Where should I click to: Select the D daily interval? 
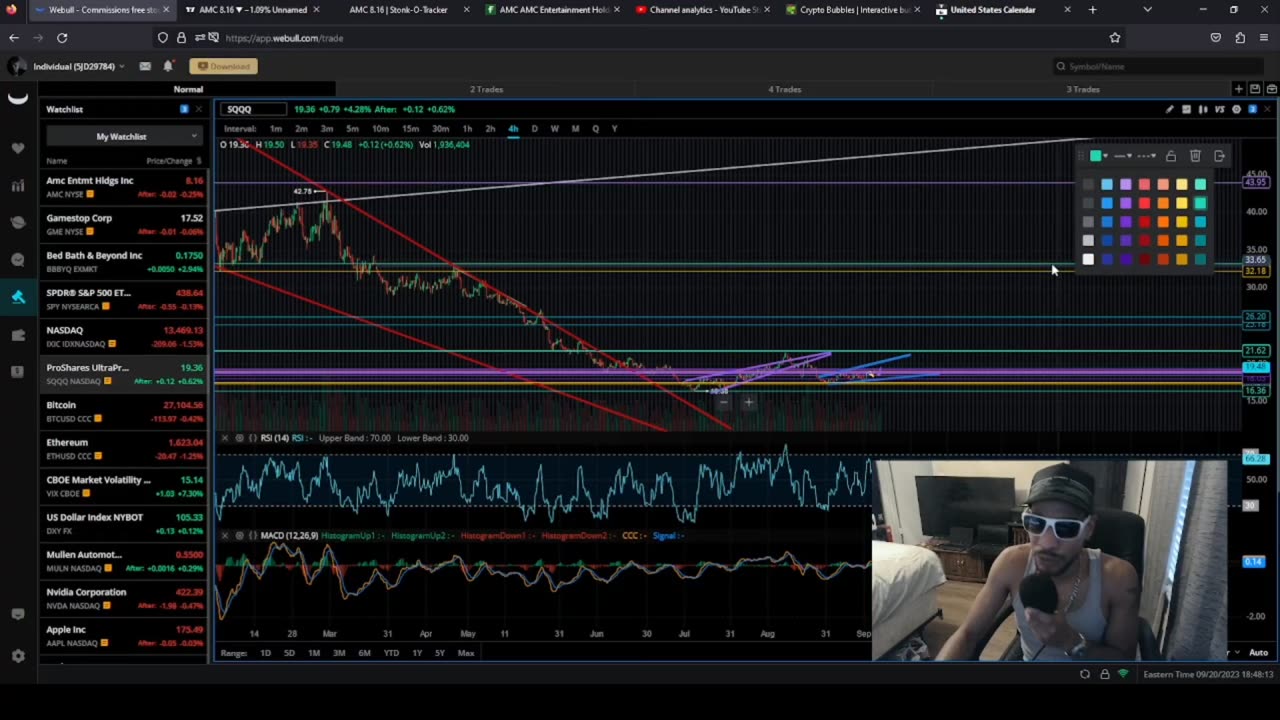tap(534, 129)
